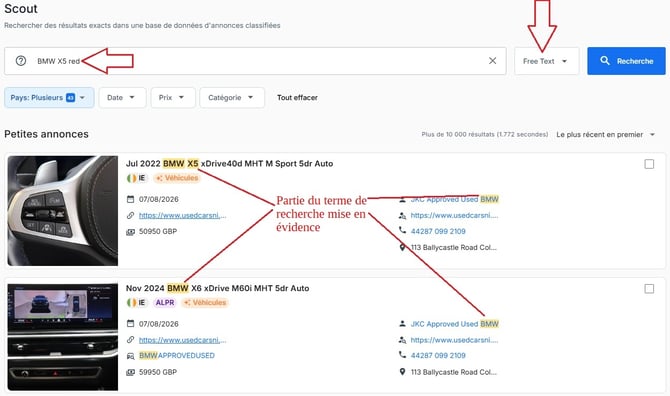This screenshot has width=670, height=396.
Task: Open the Pays: Plusieurs filter dropdown
Action: point(49,97)
